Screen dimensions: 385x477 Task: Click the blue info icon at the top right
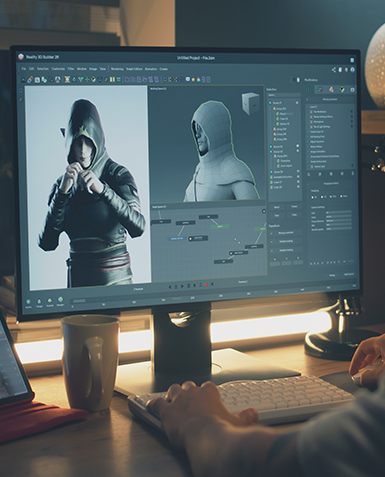[352, 70]
